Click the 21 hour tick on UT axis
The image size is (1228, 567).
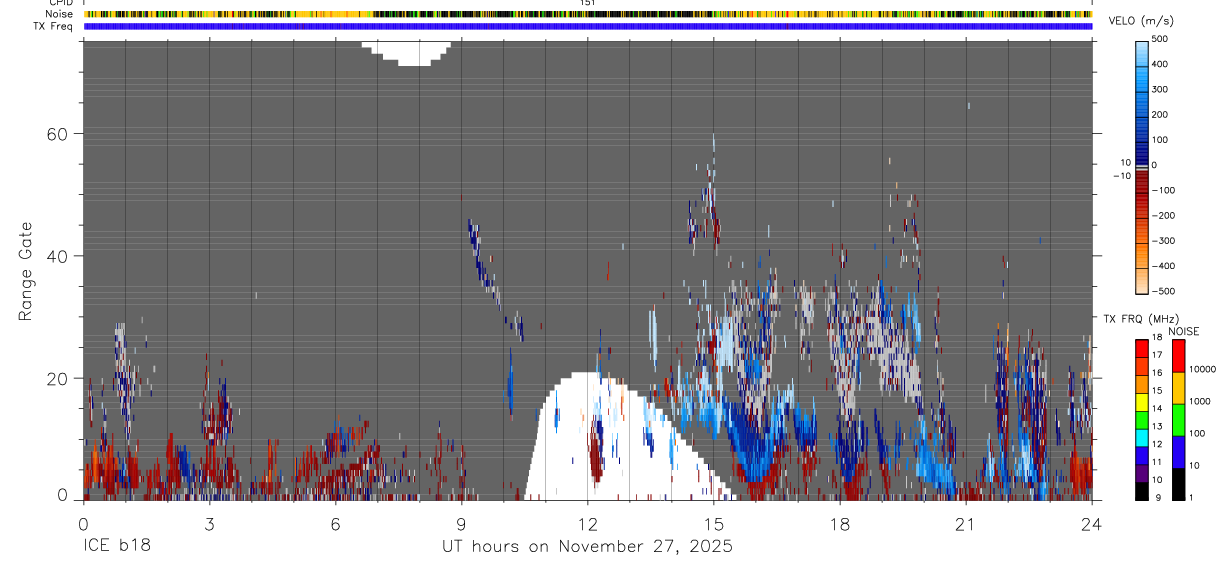point(965,524)
